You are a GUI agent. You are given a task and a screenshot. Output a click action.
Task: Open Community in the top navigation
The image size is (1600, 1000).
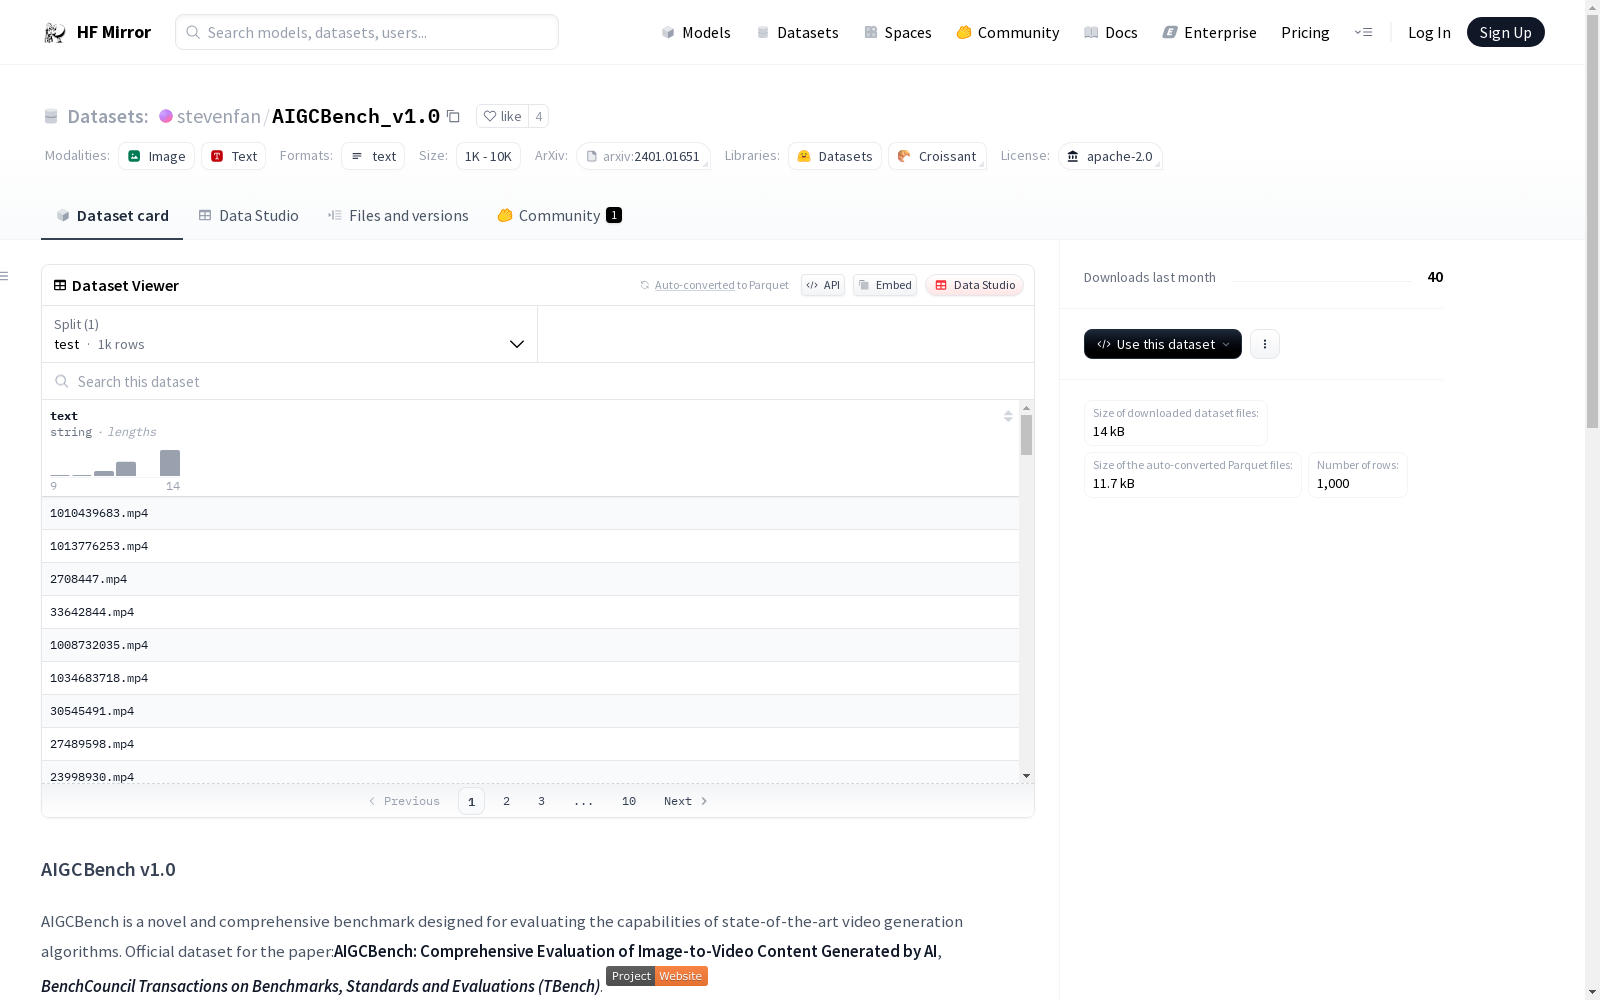coord(1008,32)
